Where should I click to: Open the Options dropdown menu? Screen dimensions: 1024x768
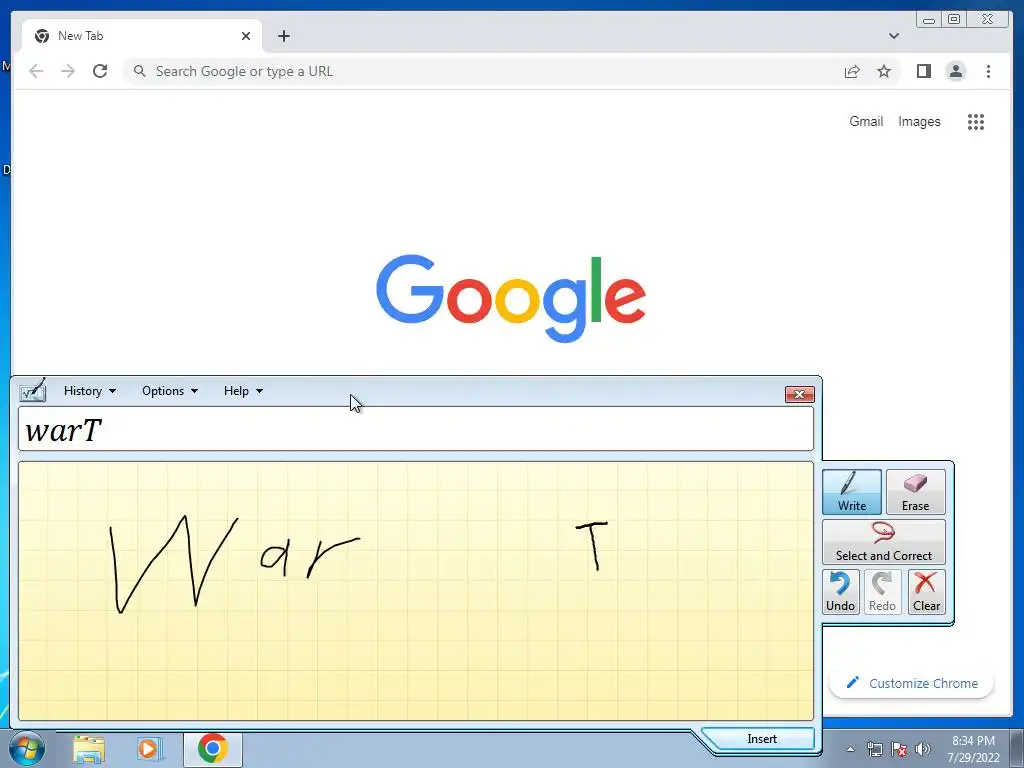pos(170,391)
